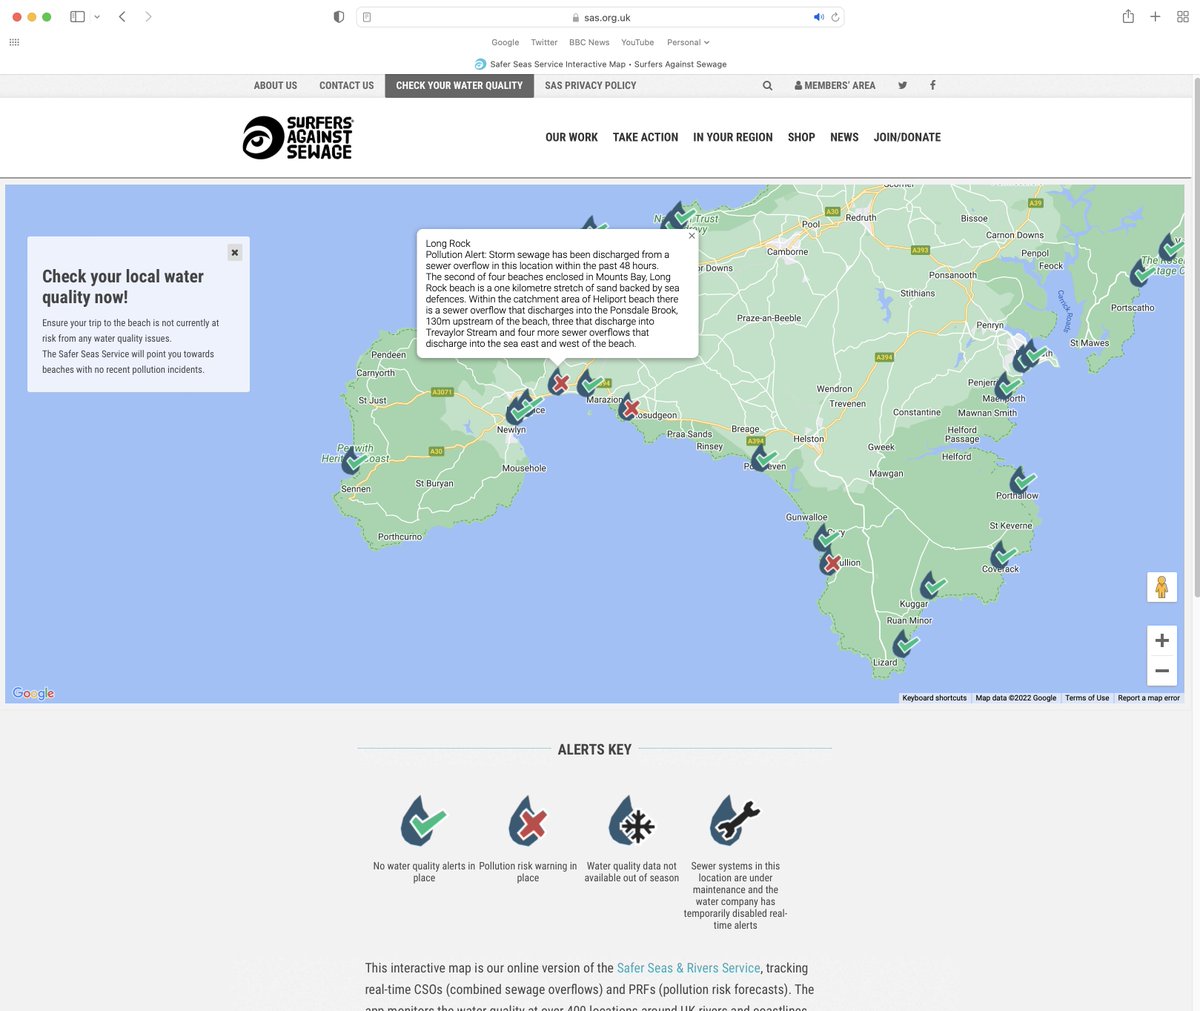Viewport: 1200px width, 1011px height.
Task: Reload the page icon
Action: pos(835,17)
